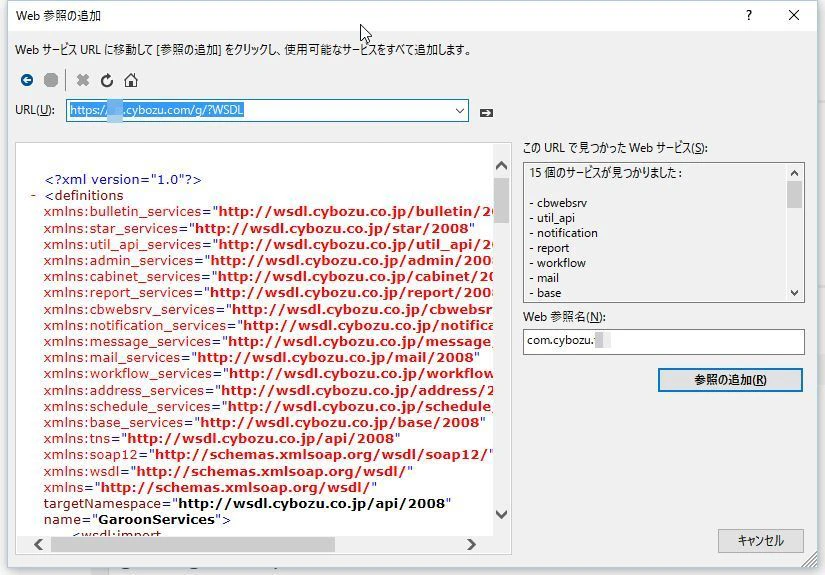Click the XML pane vertical scrollbar thumb
Viewport: 825px width, 575px height.
pos(501,200)
